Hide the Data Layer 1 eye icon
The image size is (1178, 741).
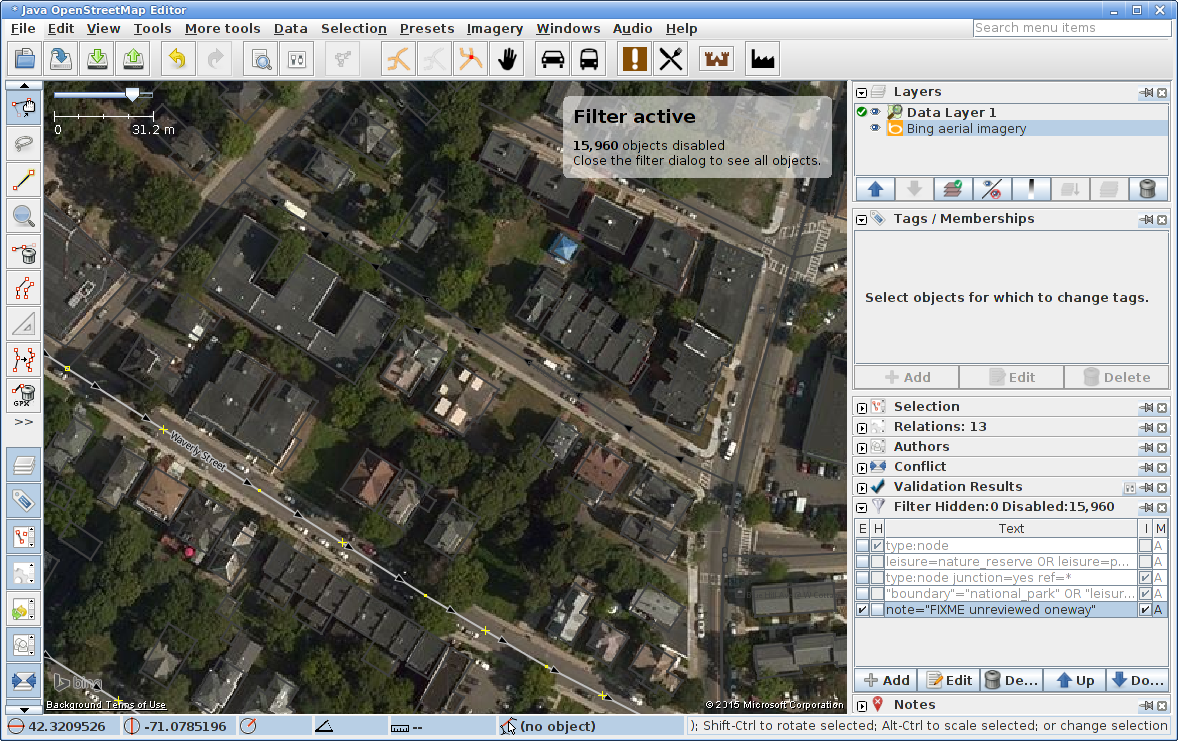pos(875,112)
